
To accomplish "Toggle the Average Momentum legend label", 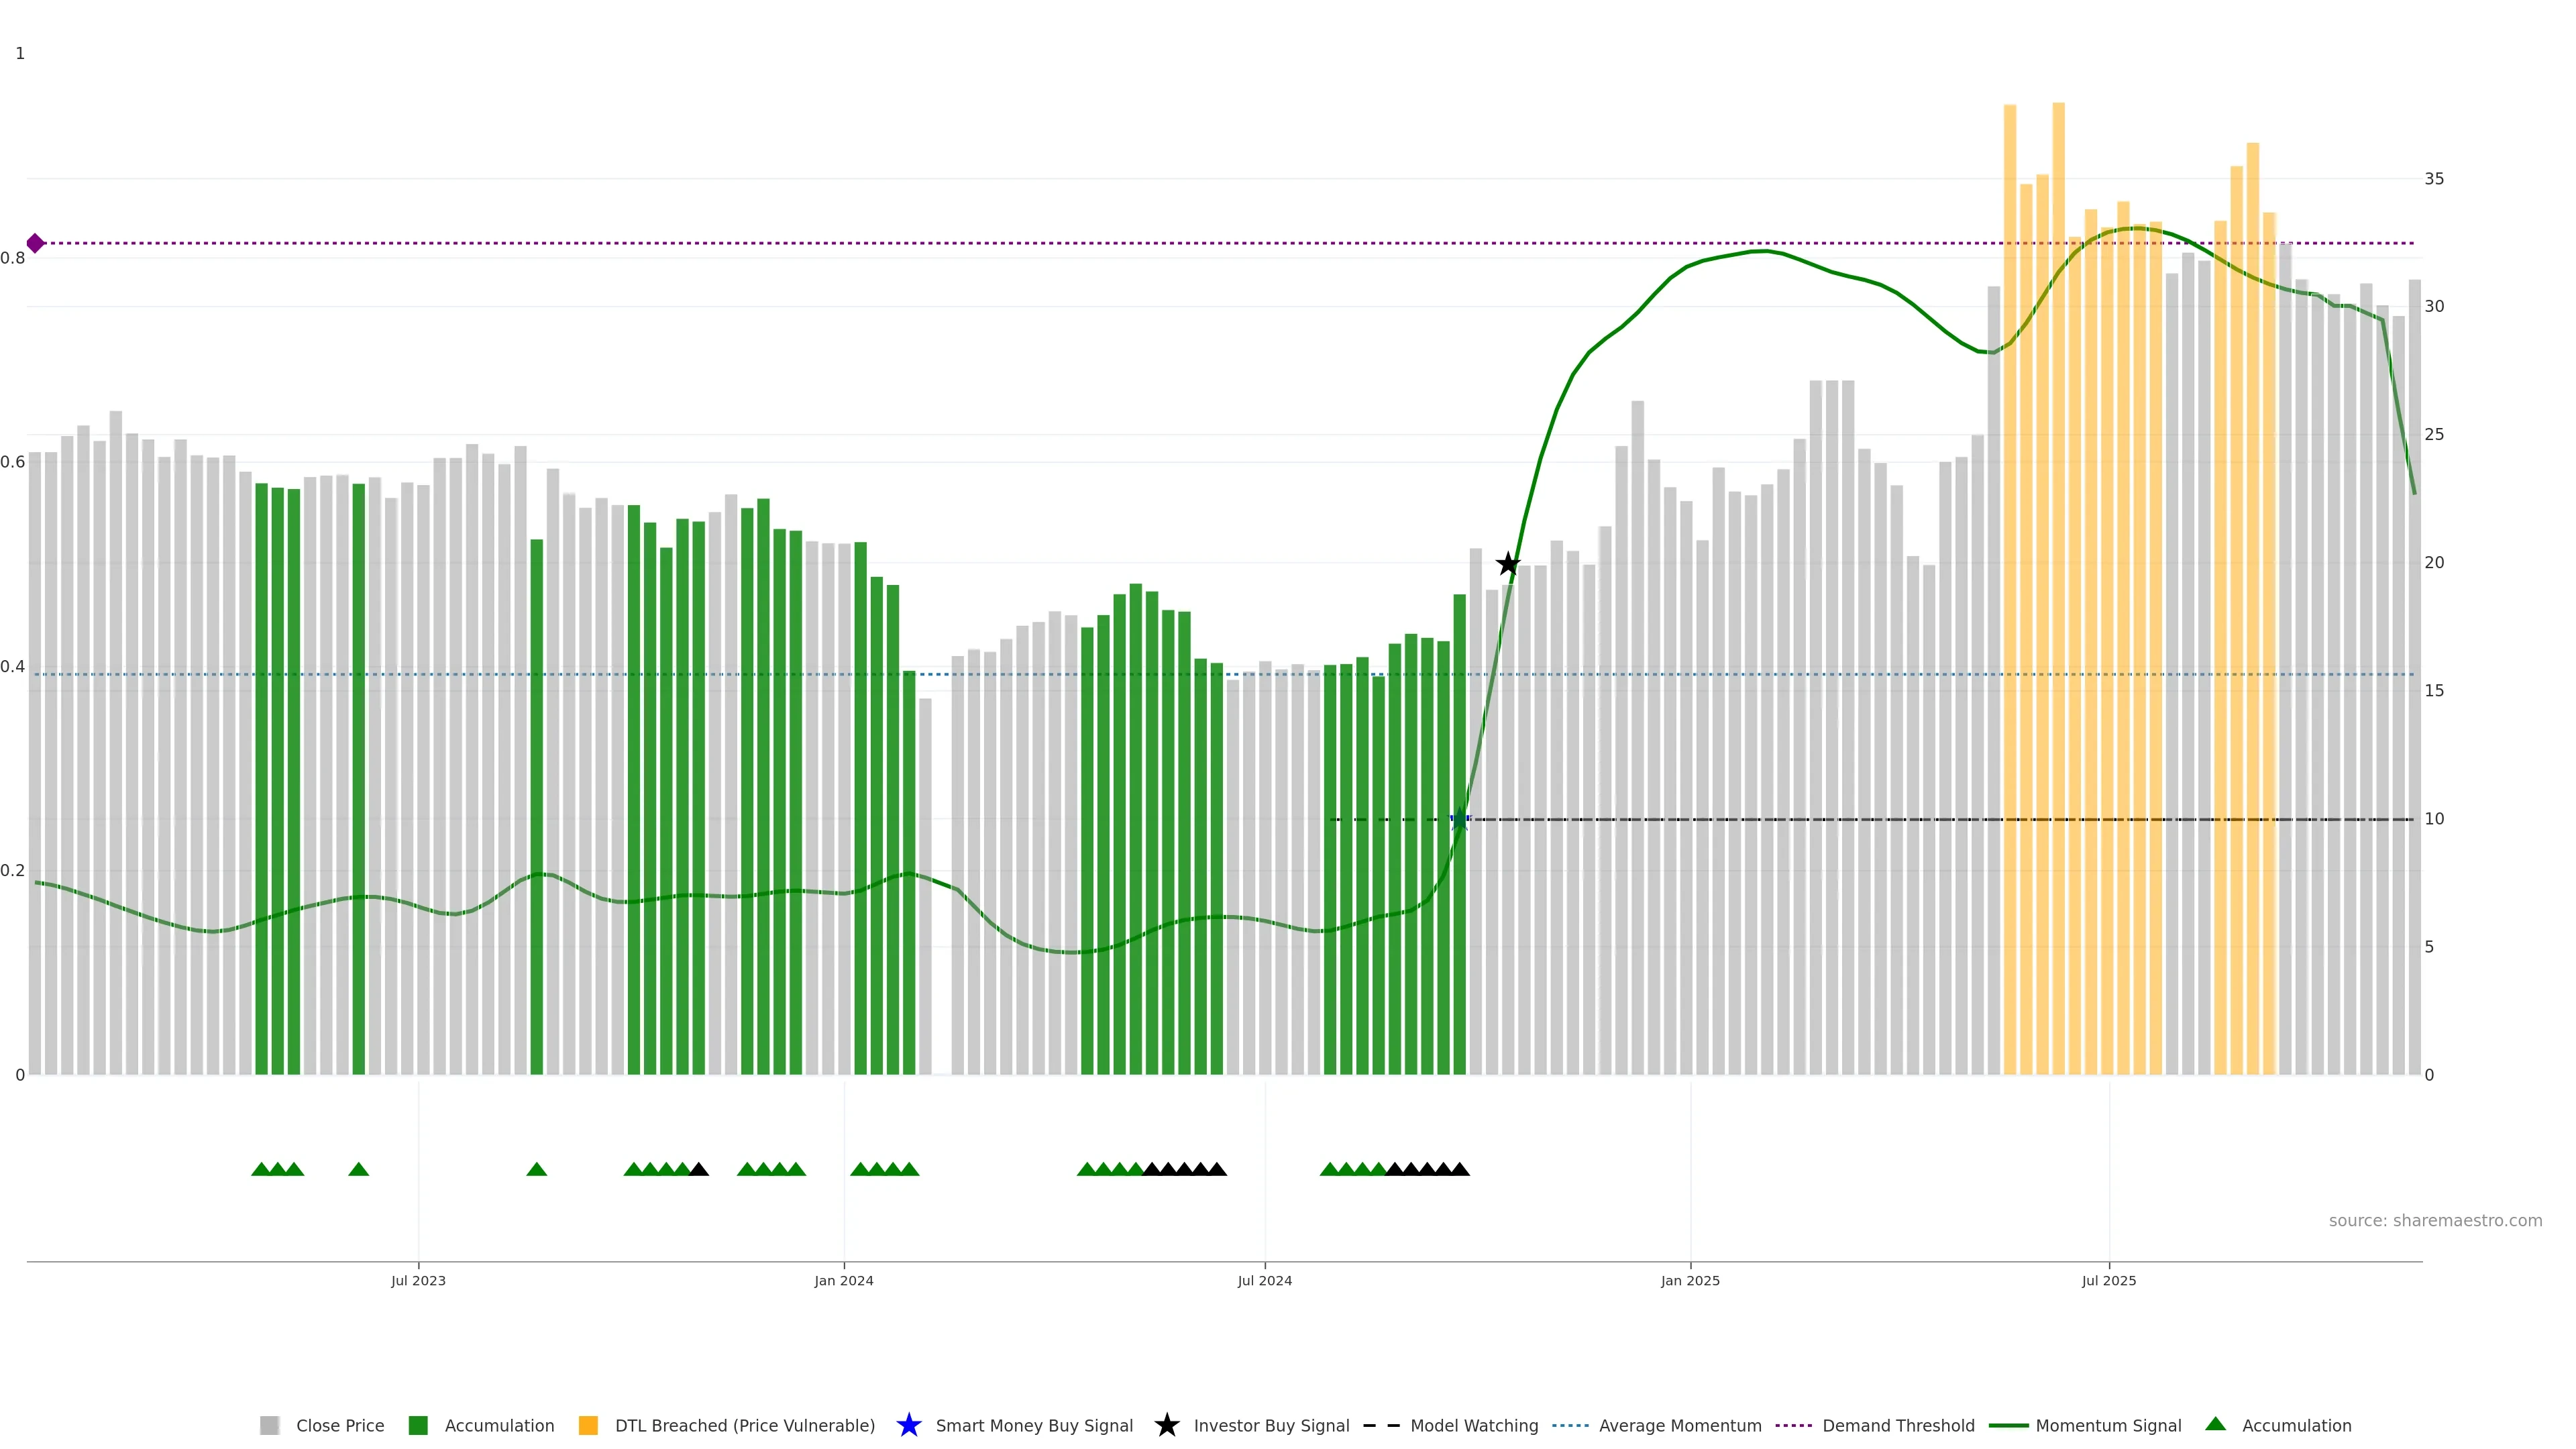I will click(1679, 1425).
